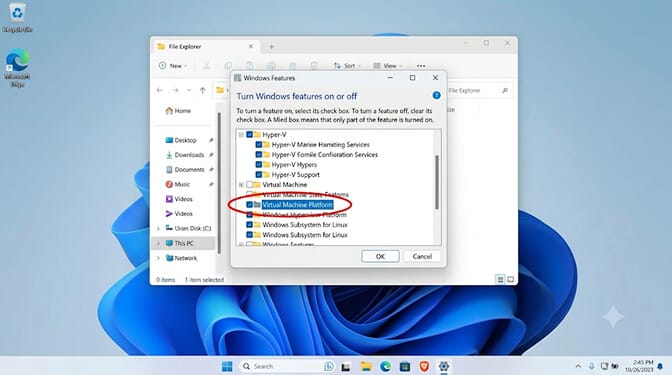
Task: Open the Windows Start menu
Action: [x=227, y=366]
